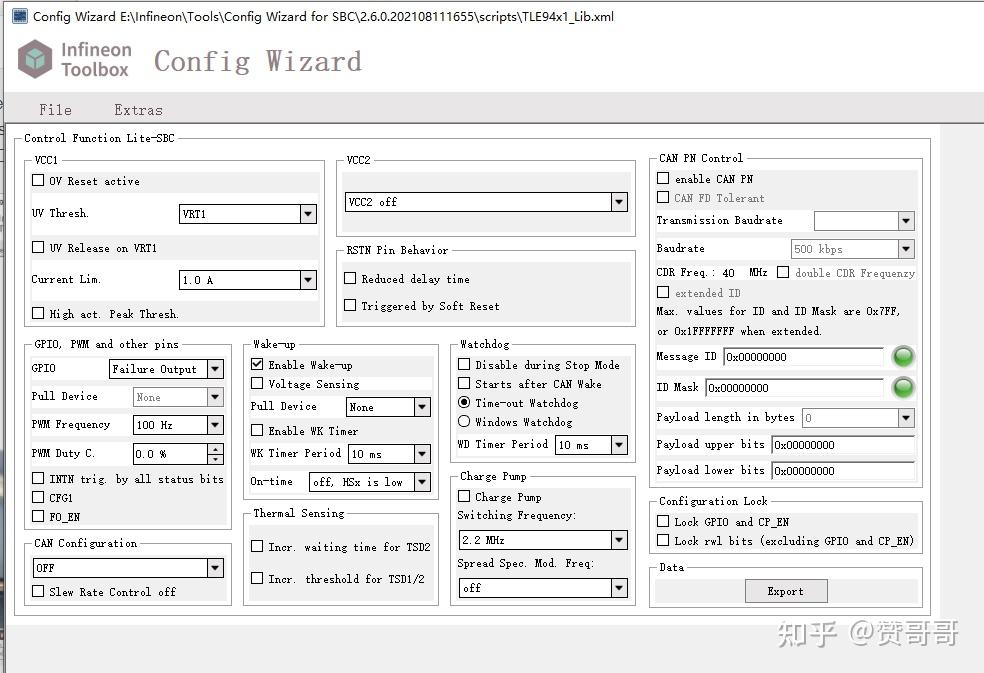Toggle double CDR Frequency checkbox

783,272
